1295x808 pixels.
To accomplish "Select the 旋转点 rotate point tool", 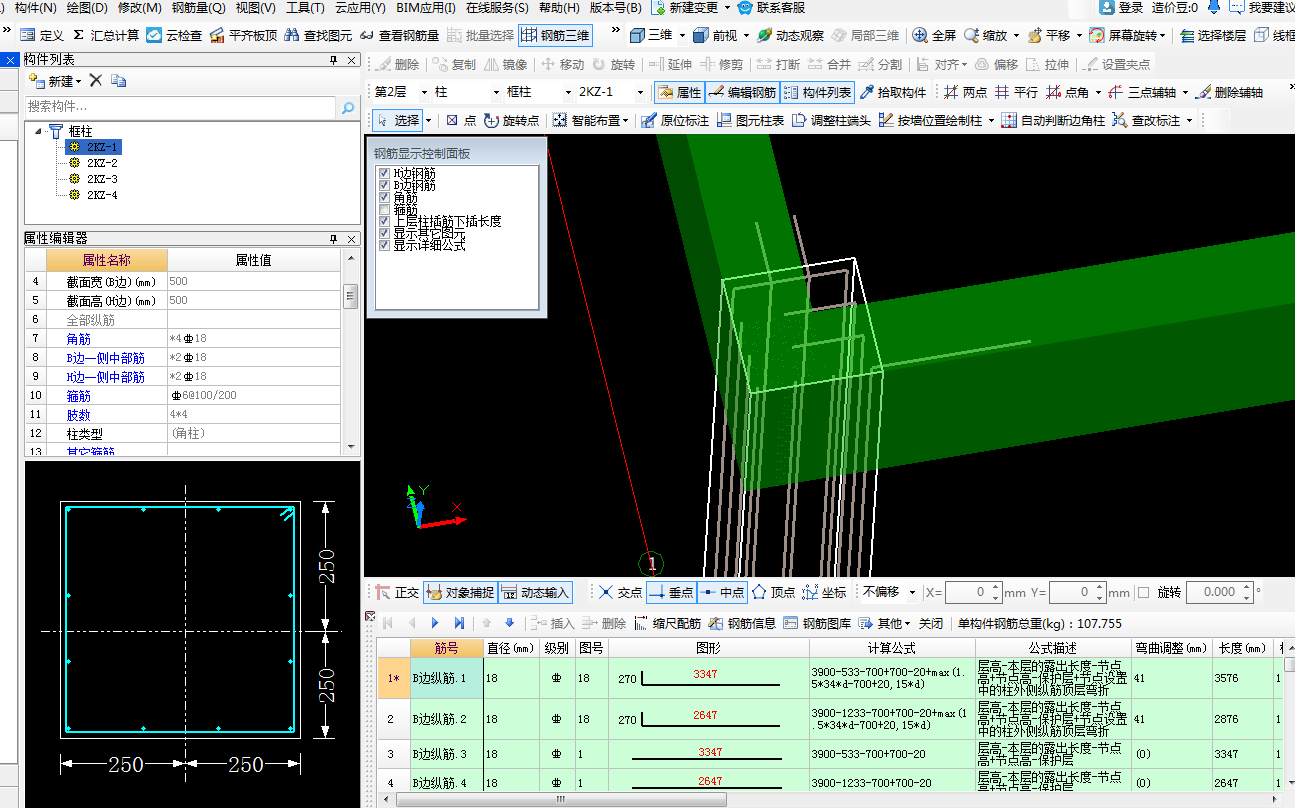I will click(x=511, y=120).
